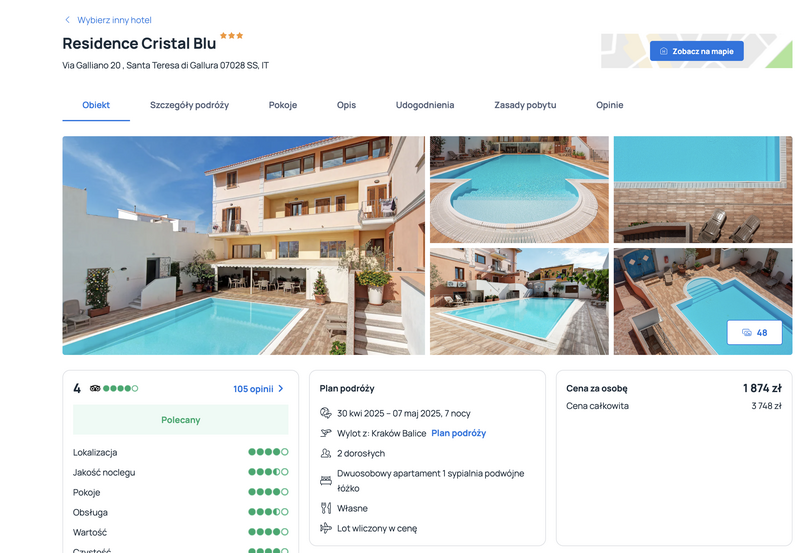Image resolution: width=800 pixels, height=553 pixels.
Task: Click the bed icon next to apartment type
Action: coord(326,481)
